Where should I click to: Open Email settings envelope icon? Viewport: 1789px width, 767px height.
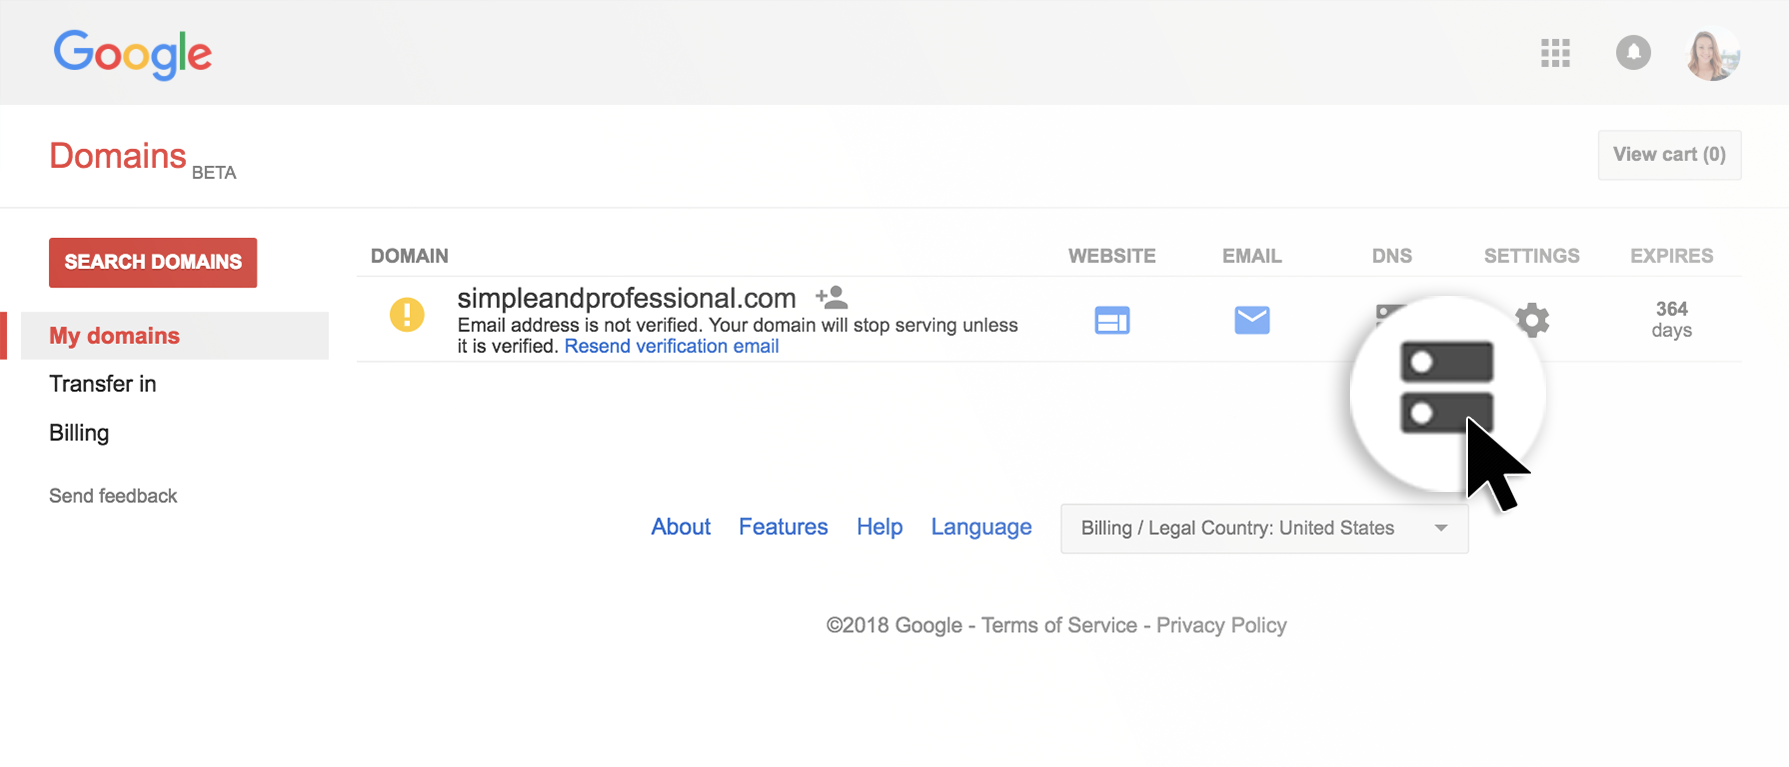(1251, 320)
